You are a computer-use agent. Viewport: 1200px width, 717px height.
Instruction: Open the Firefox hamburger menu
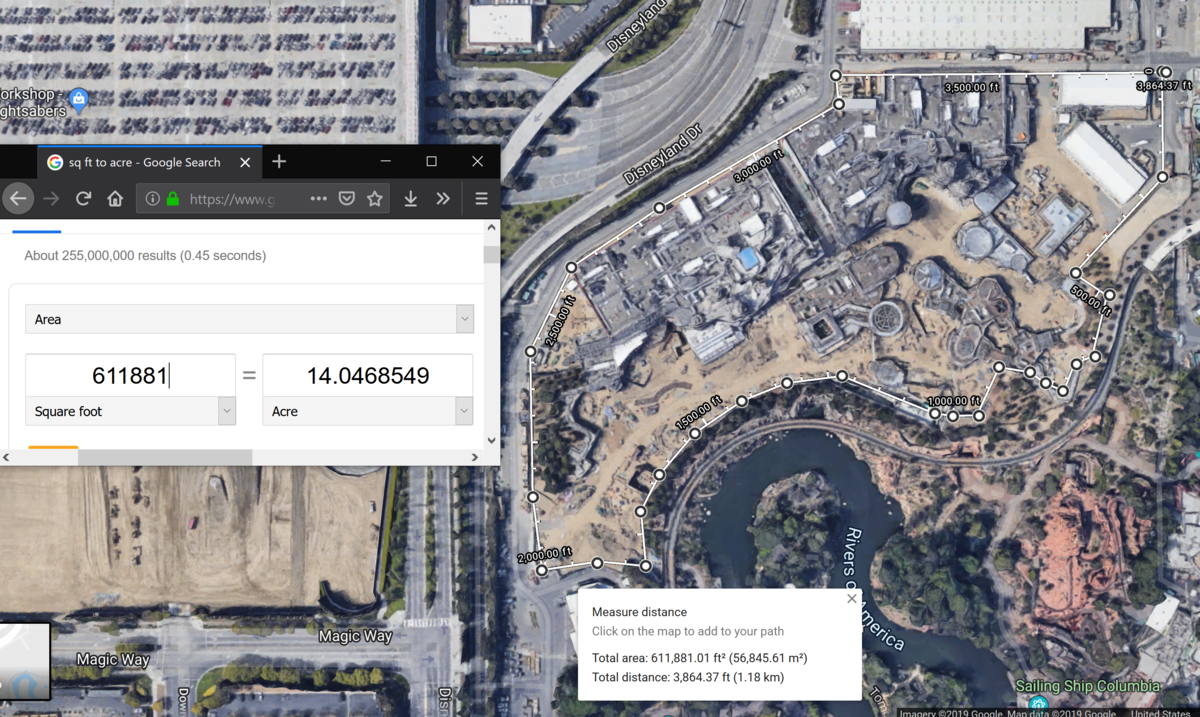click(481, 199)
